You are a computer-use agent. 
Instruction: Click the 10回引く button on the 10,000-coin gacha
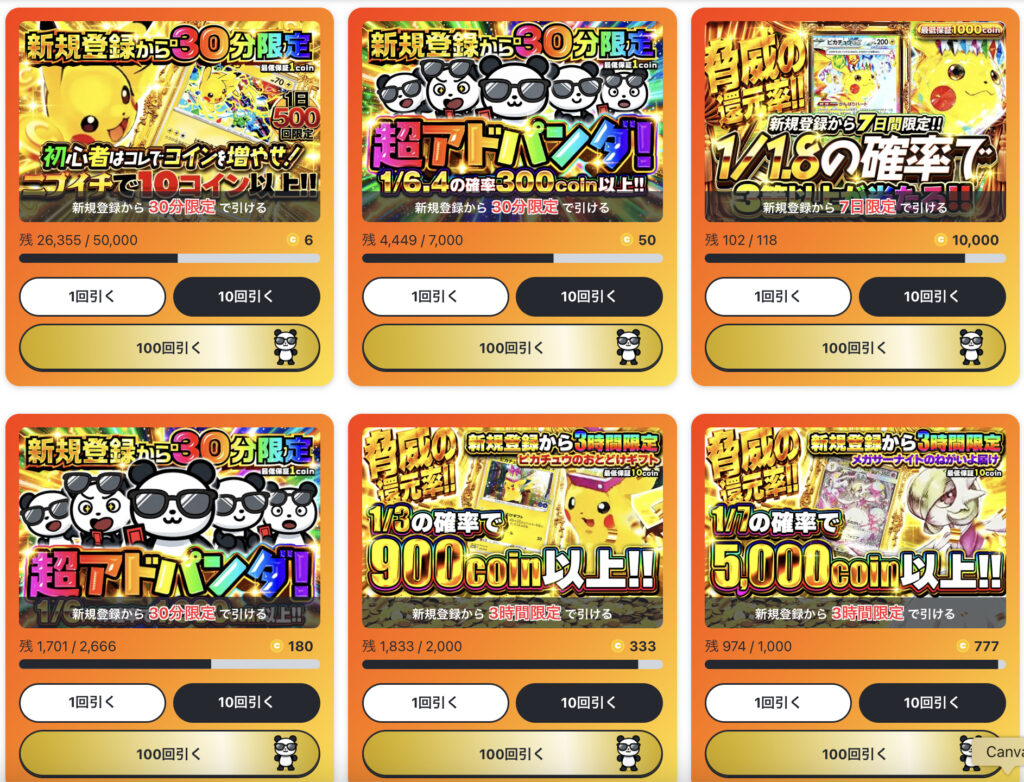coord(932,297)
